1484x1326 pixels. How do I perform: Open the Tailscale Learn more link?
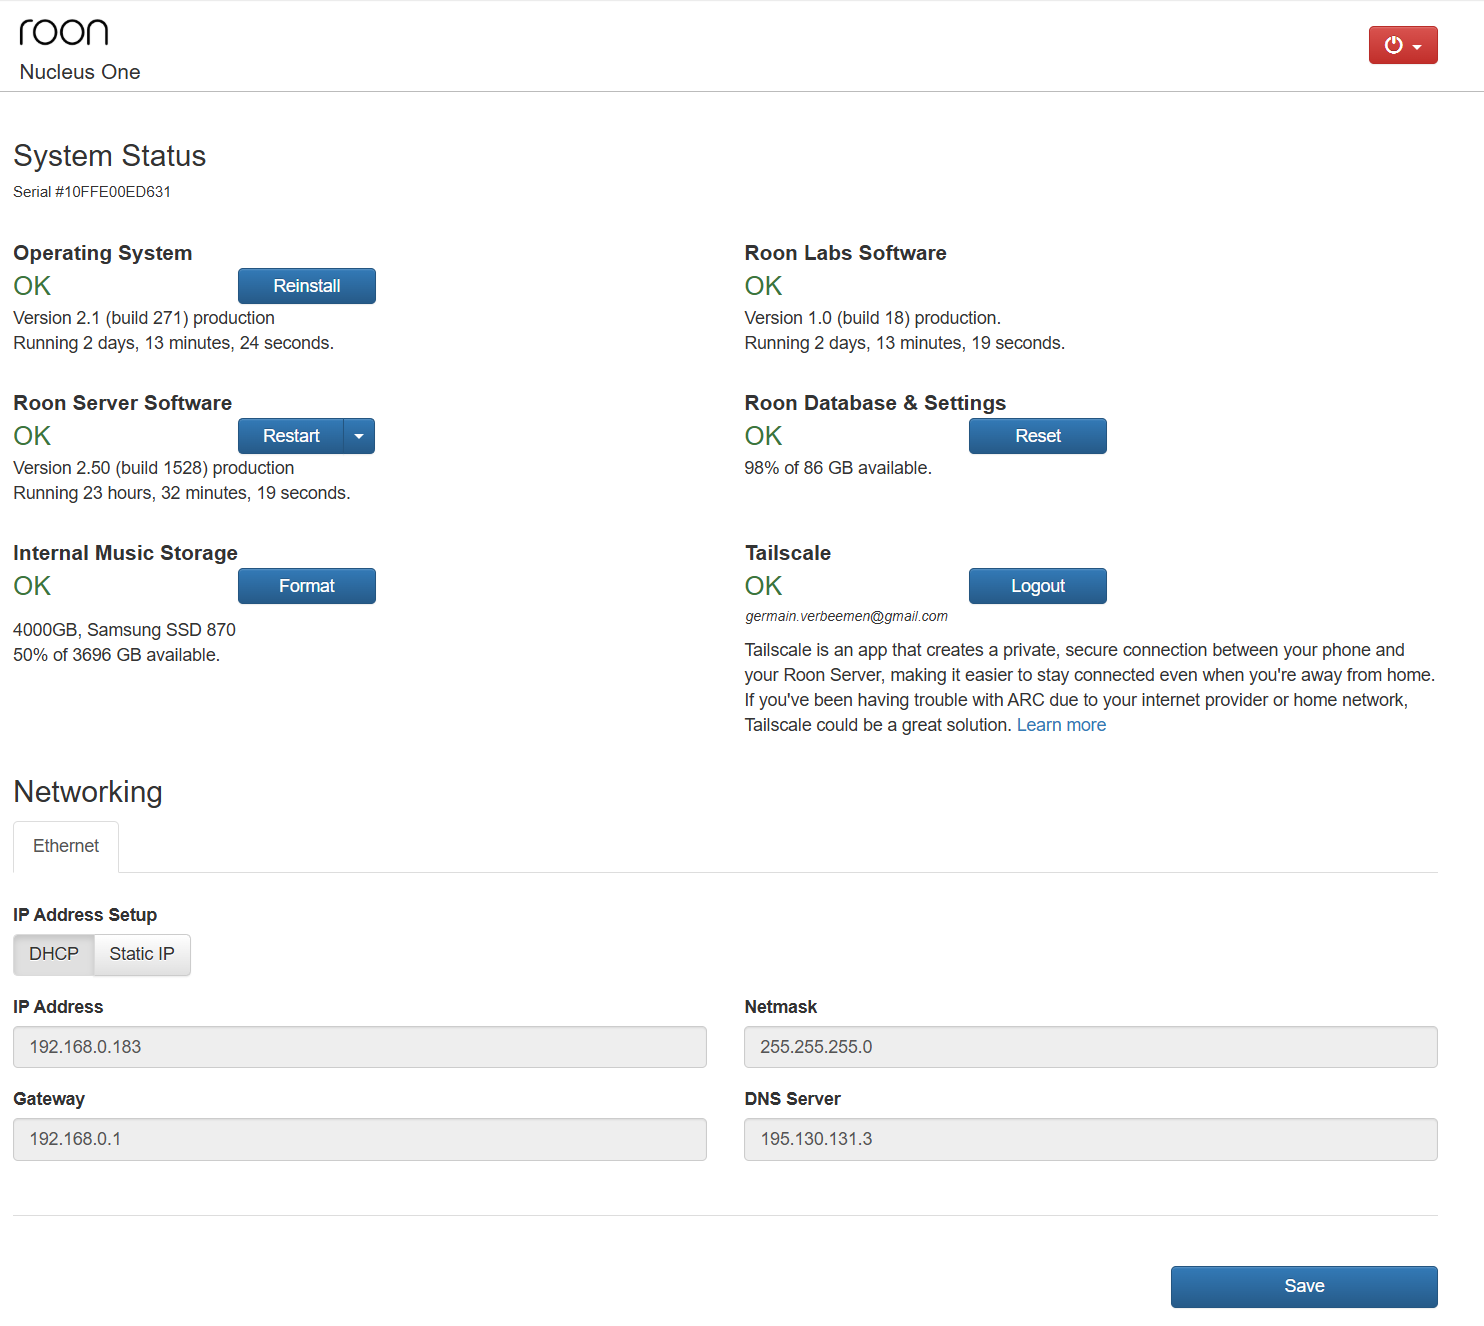tap(1061, 725)
